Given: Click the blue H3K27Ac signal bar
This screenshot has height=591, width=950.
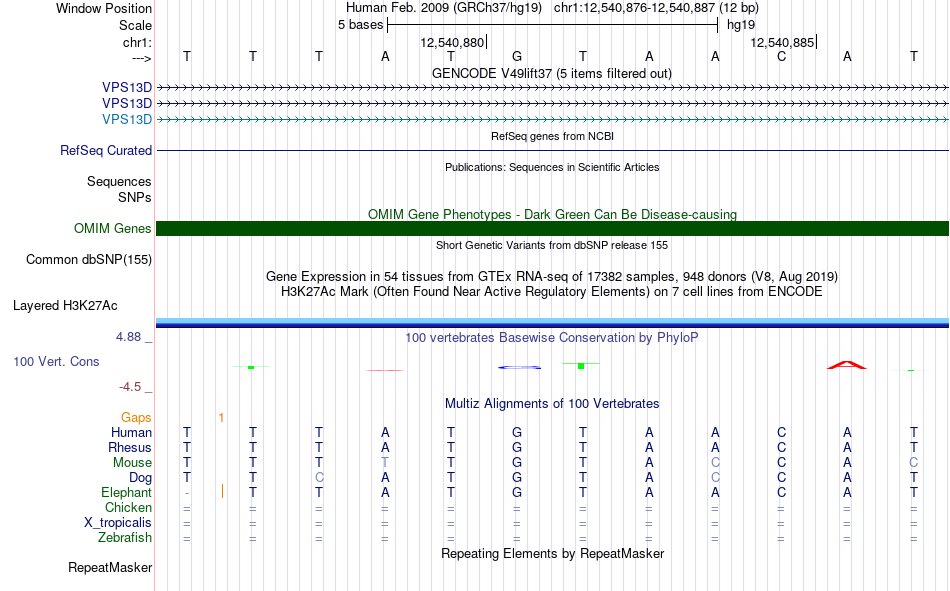Looking at the screenshot, I should [553, 323].
